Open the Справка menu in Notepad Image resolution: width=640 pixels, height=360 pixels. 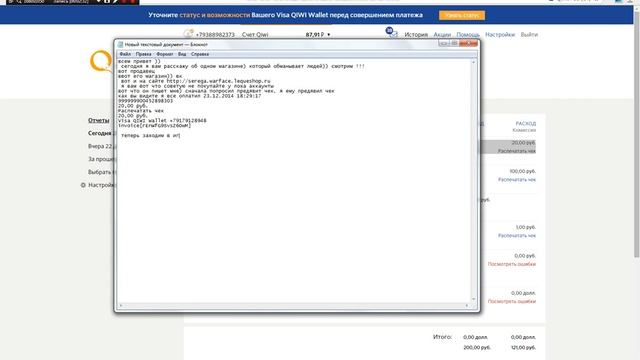[200, 54]
